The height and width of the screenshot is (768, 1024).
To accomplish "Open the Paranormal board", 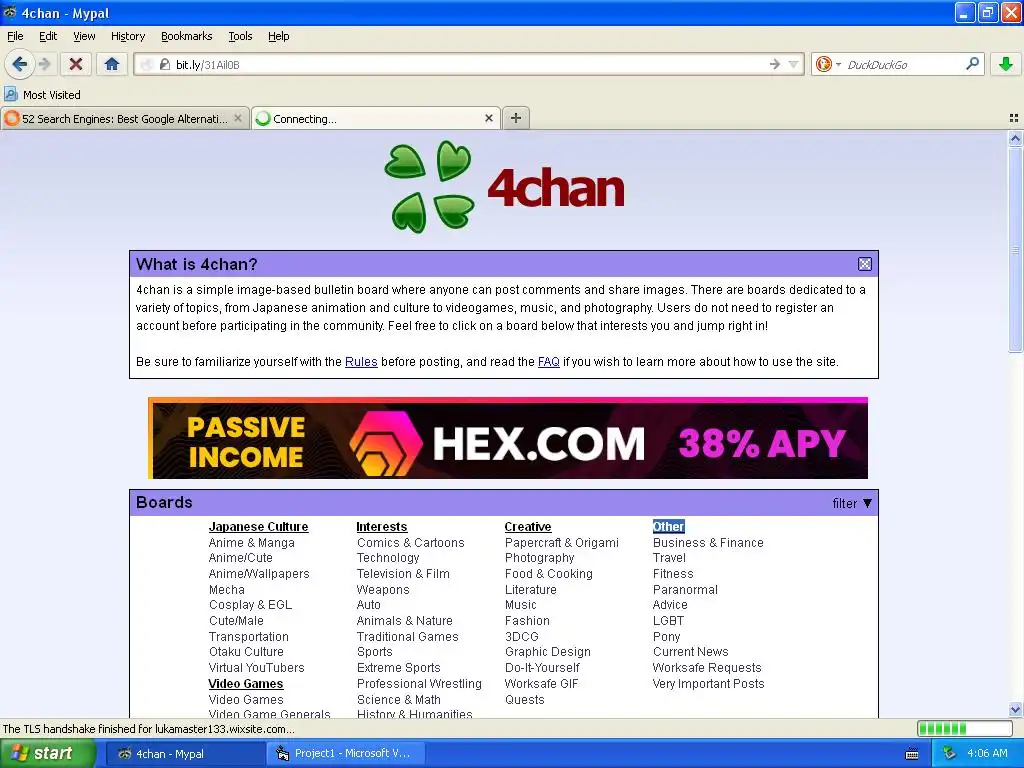I will [x=685, y=590].
